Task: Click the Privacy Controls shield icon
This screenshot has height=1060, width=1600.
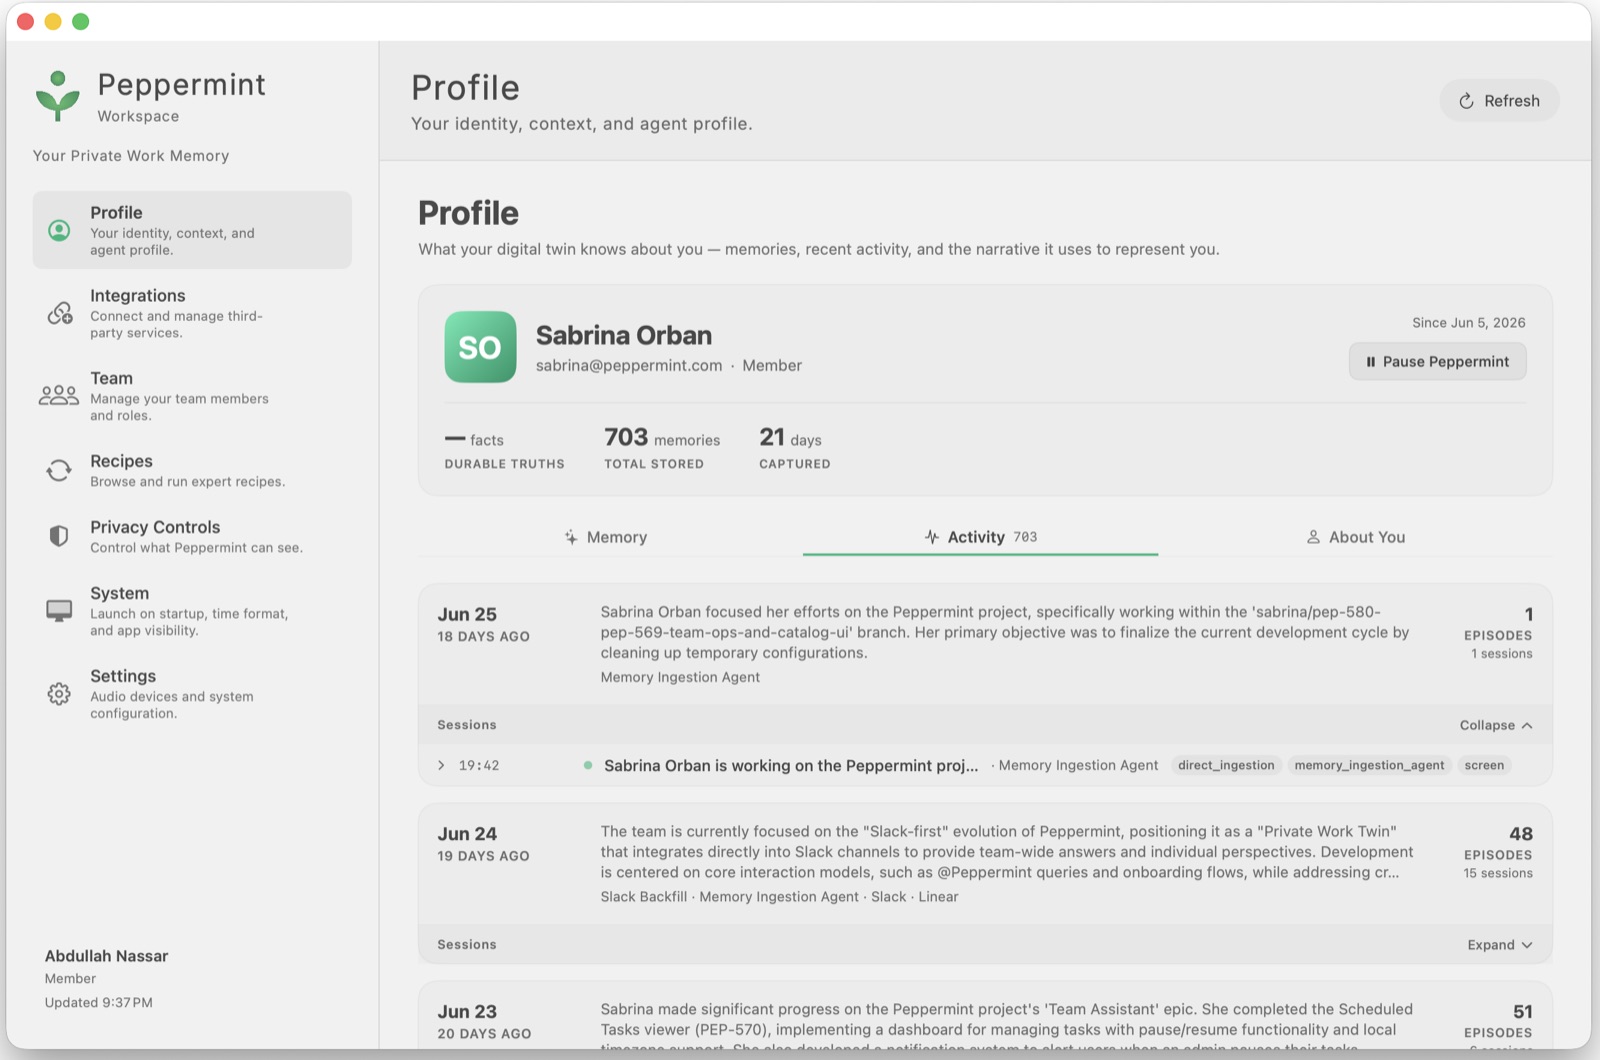Action: point(59,536)
